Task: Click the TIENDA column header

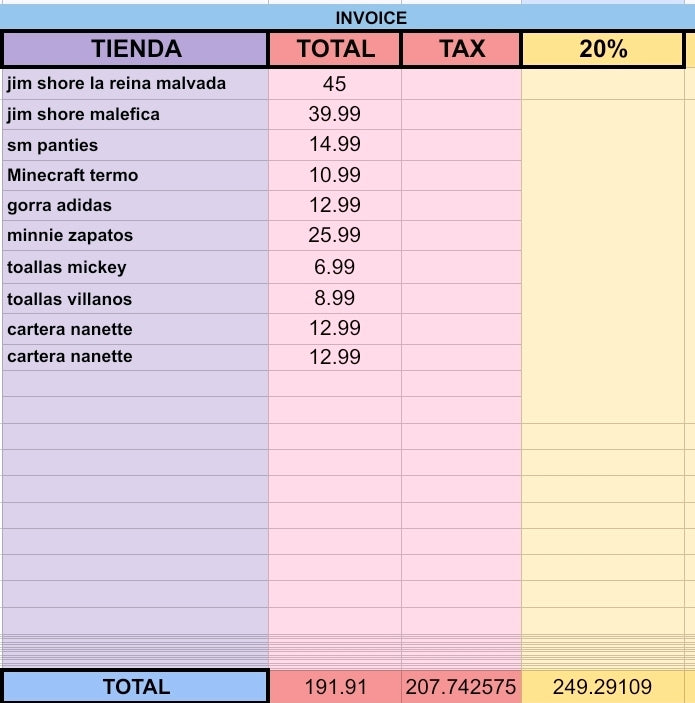Action: 136,48
